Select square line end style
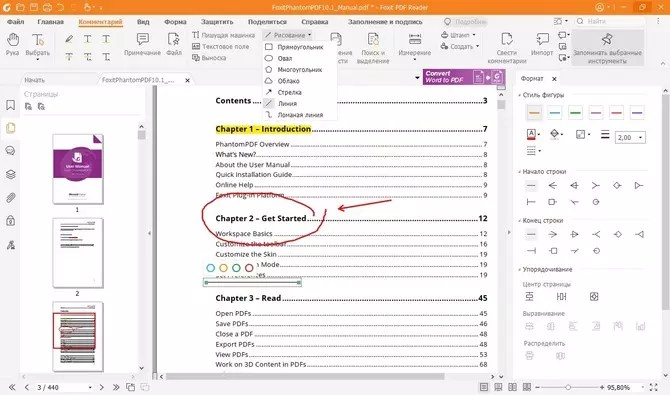The image size is (670, 395). (553, 251)
